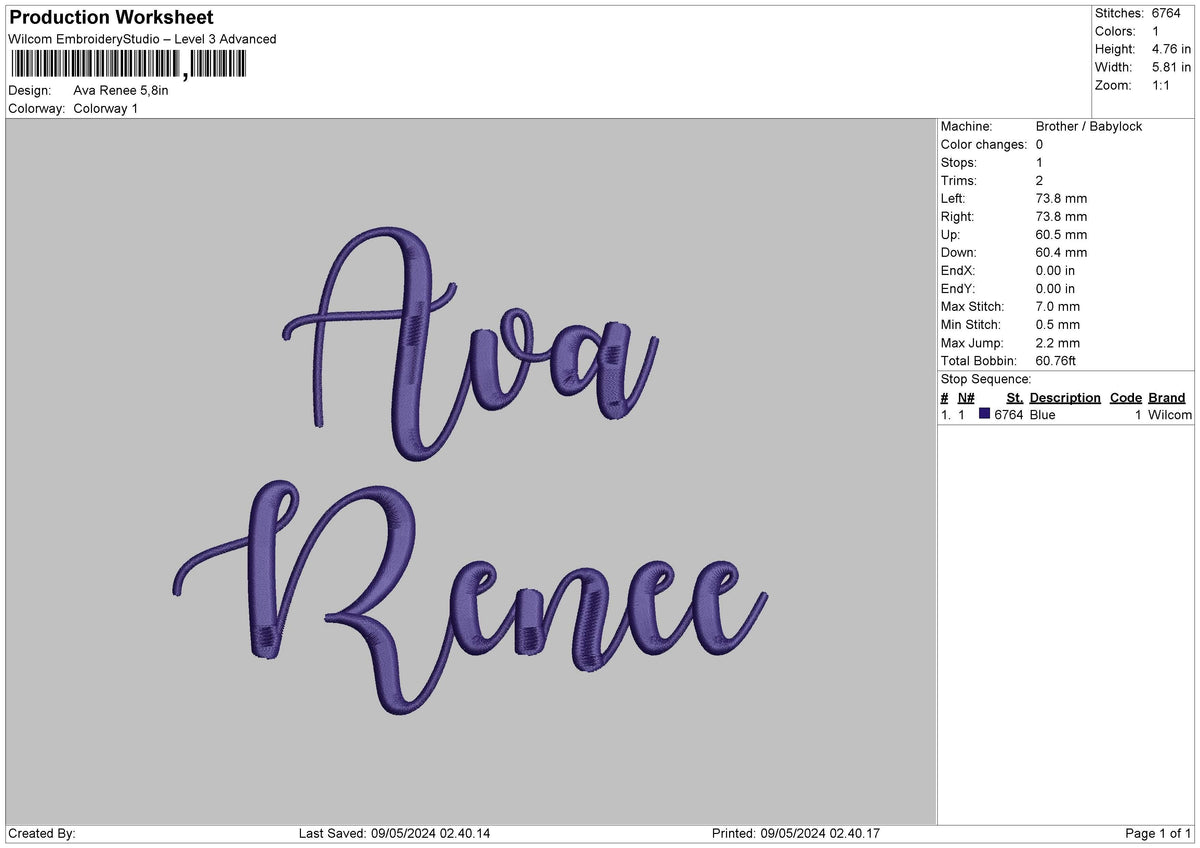Click the Max Stitch value '7.0 mm'
Image resolution: width=1200 pixels, height=848 pixels.
1058,306
